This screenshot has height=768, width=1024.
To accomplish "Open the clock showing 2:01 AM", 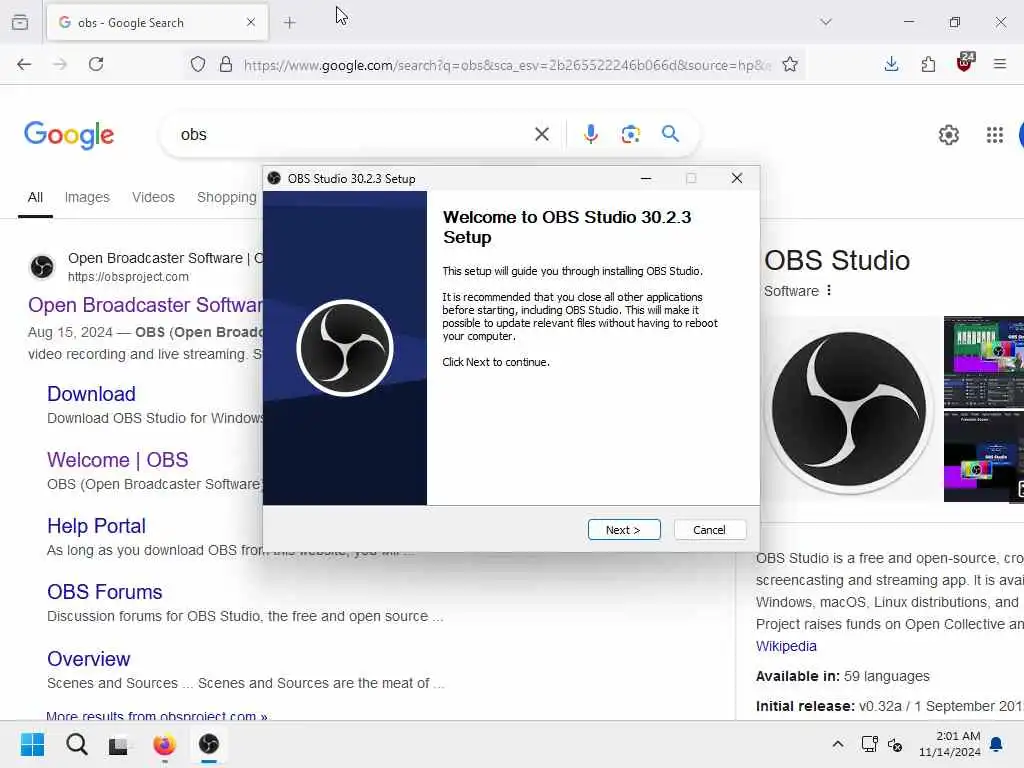I will point(950,744).
